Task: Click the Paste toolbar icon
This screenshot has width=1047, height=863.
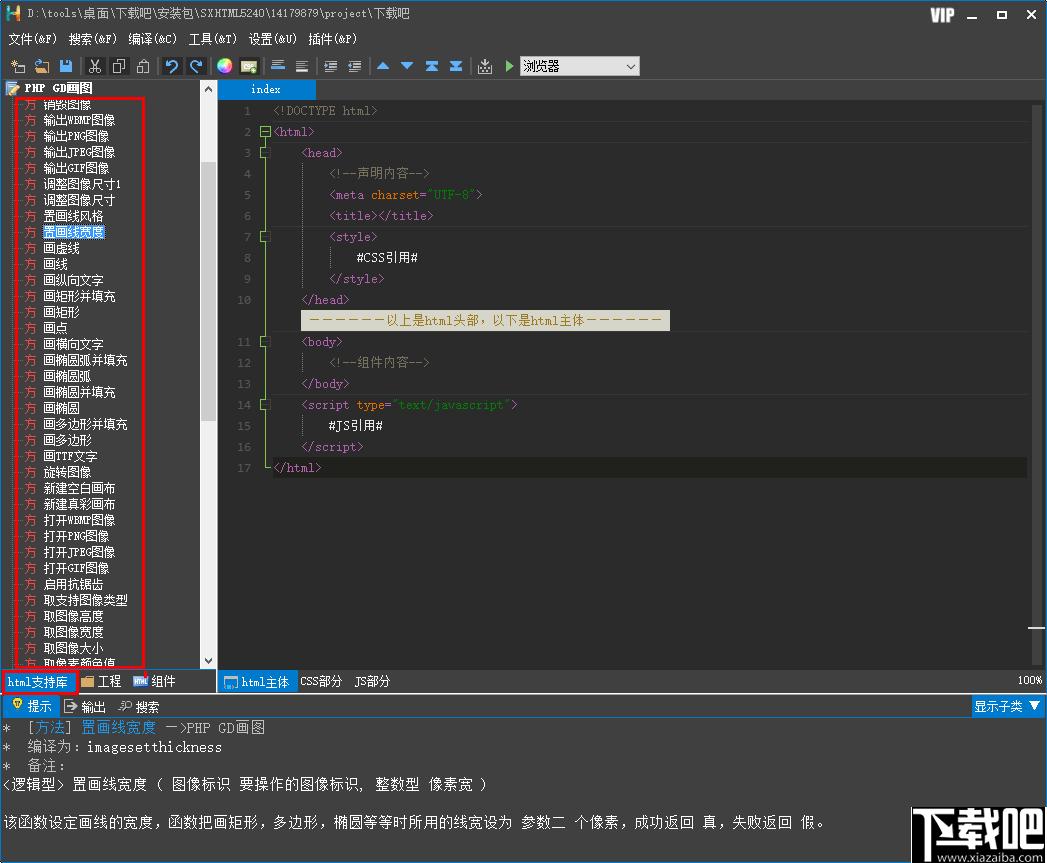Action: click(x=143, y=66)
